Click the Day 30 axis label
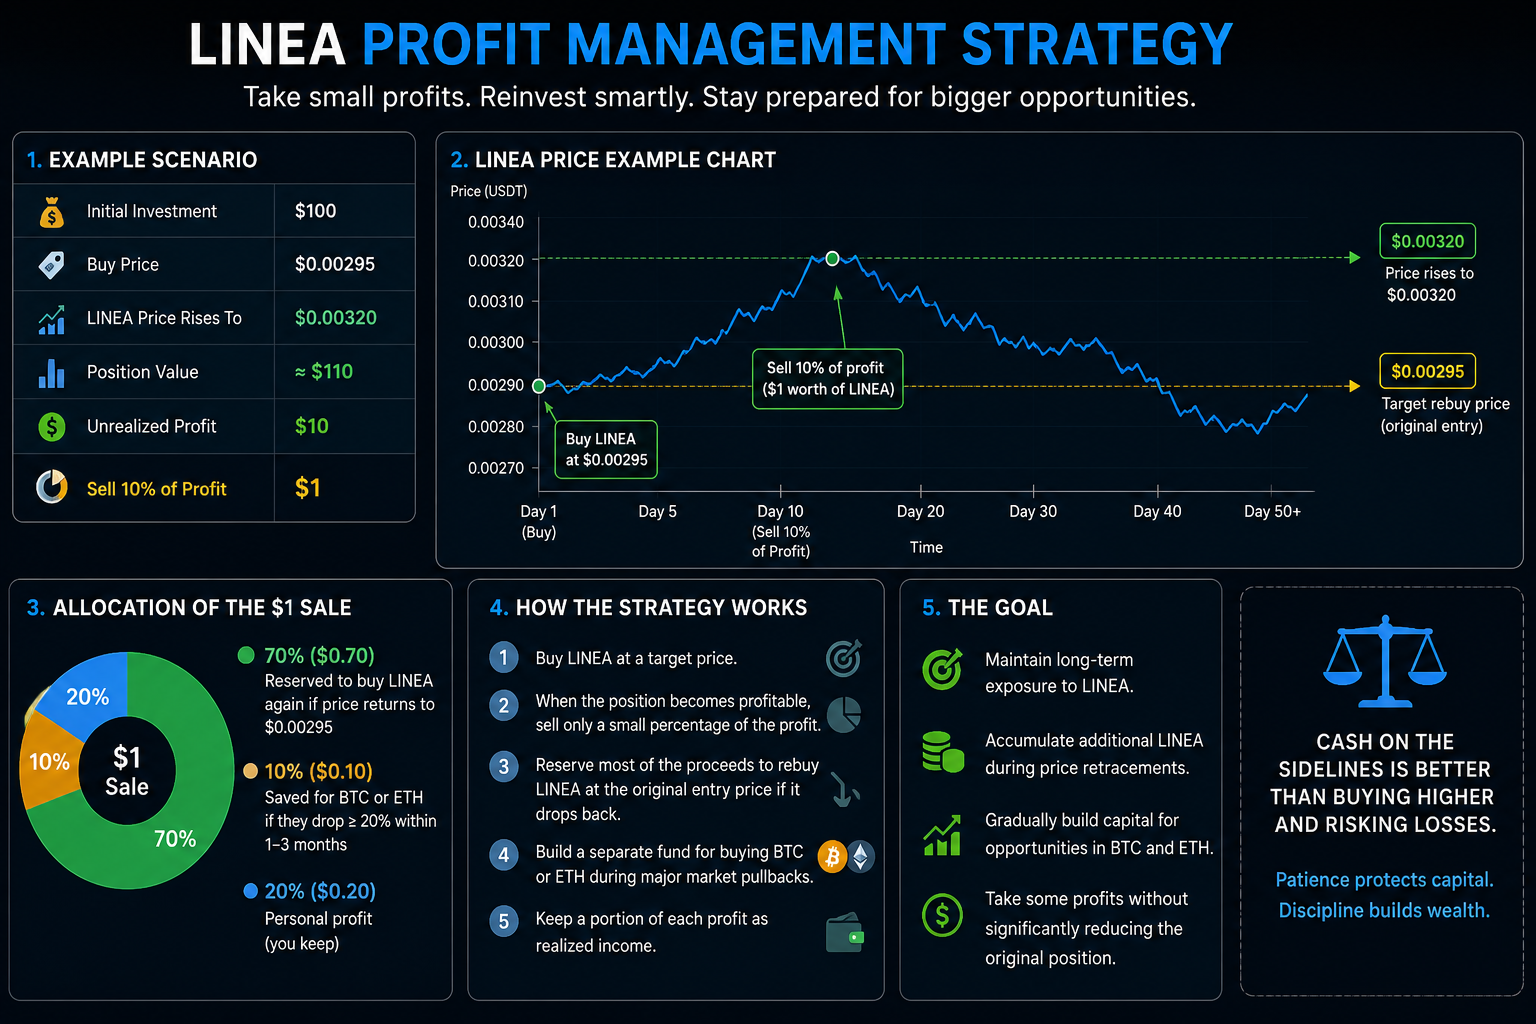The width and height of the screenshot is (1536, 1024). point(1033,511)
